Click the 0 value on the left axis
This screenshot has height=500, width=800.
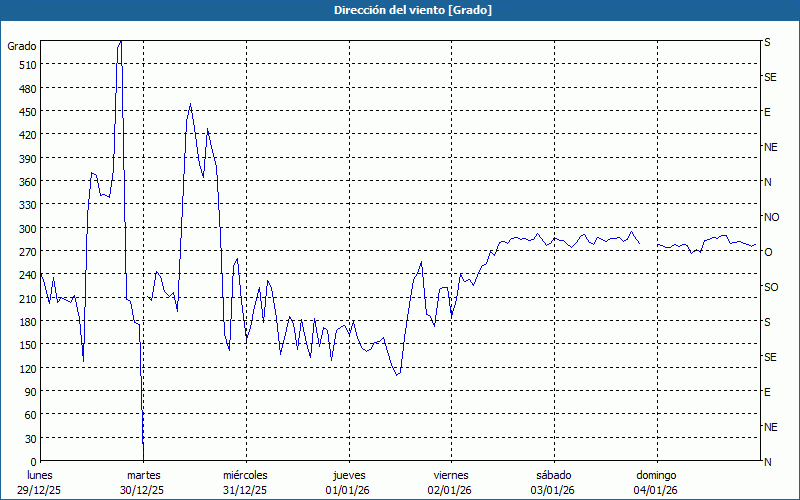(x=32, y=462)
